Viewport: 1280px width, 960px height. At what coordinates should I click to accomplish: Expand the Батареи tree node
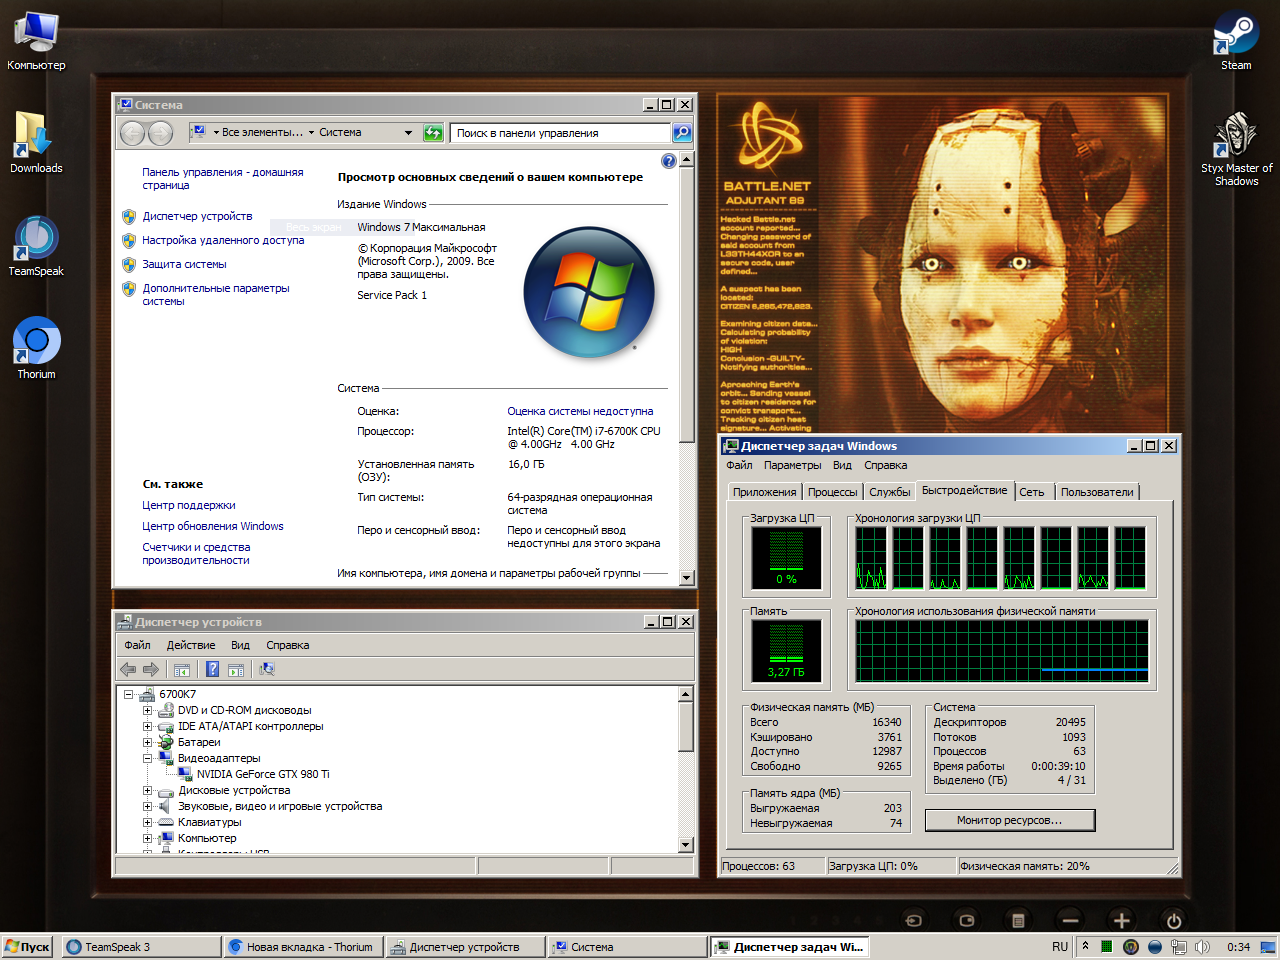(147, 742)
